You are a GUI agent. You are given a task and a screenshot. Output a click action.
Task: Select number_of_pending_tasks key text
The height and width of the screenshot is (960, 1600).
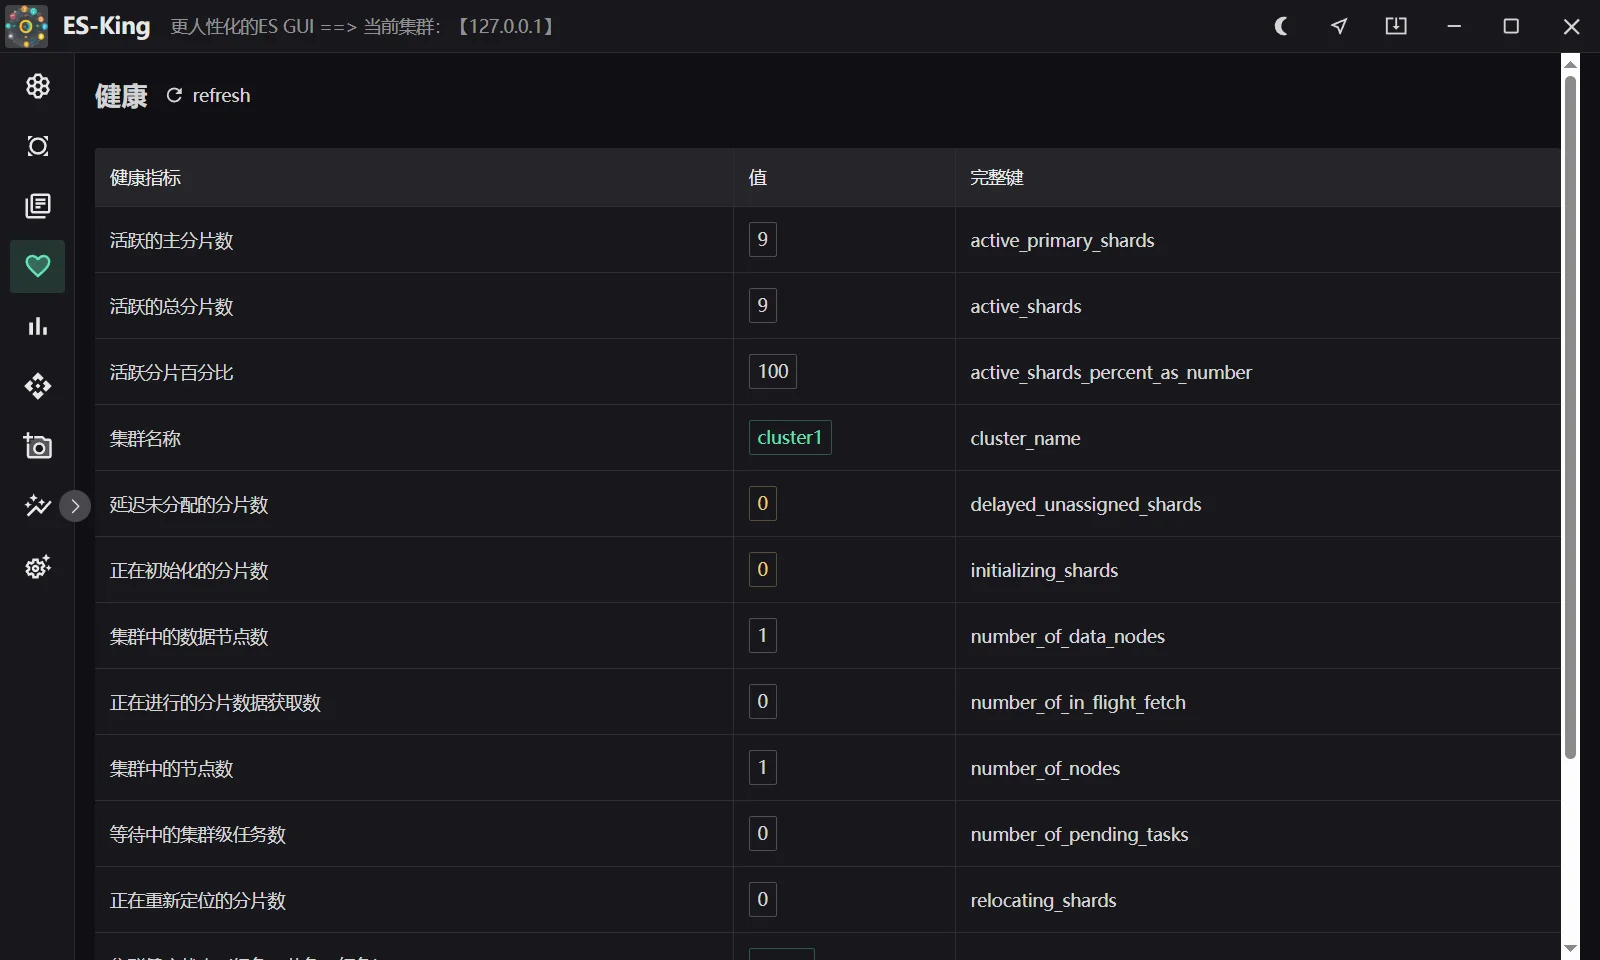coord(1079,834)
